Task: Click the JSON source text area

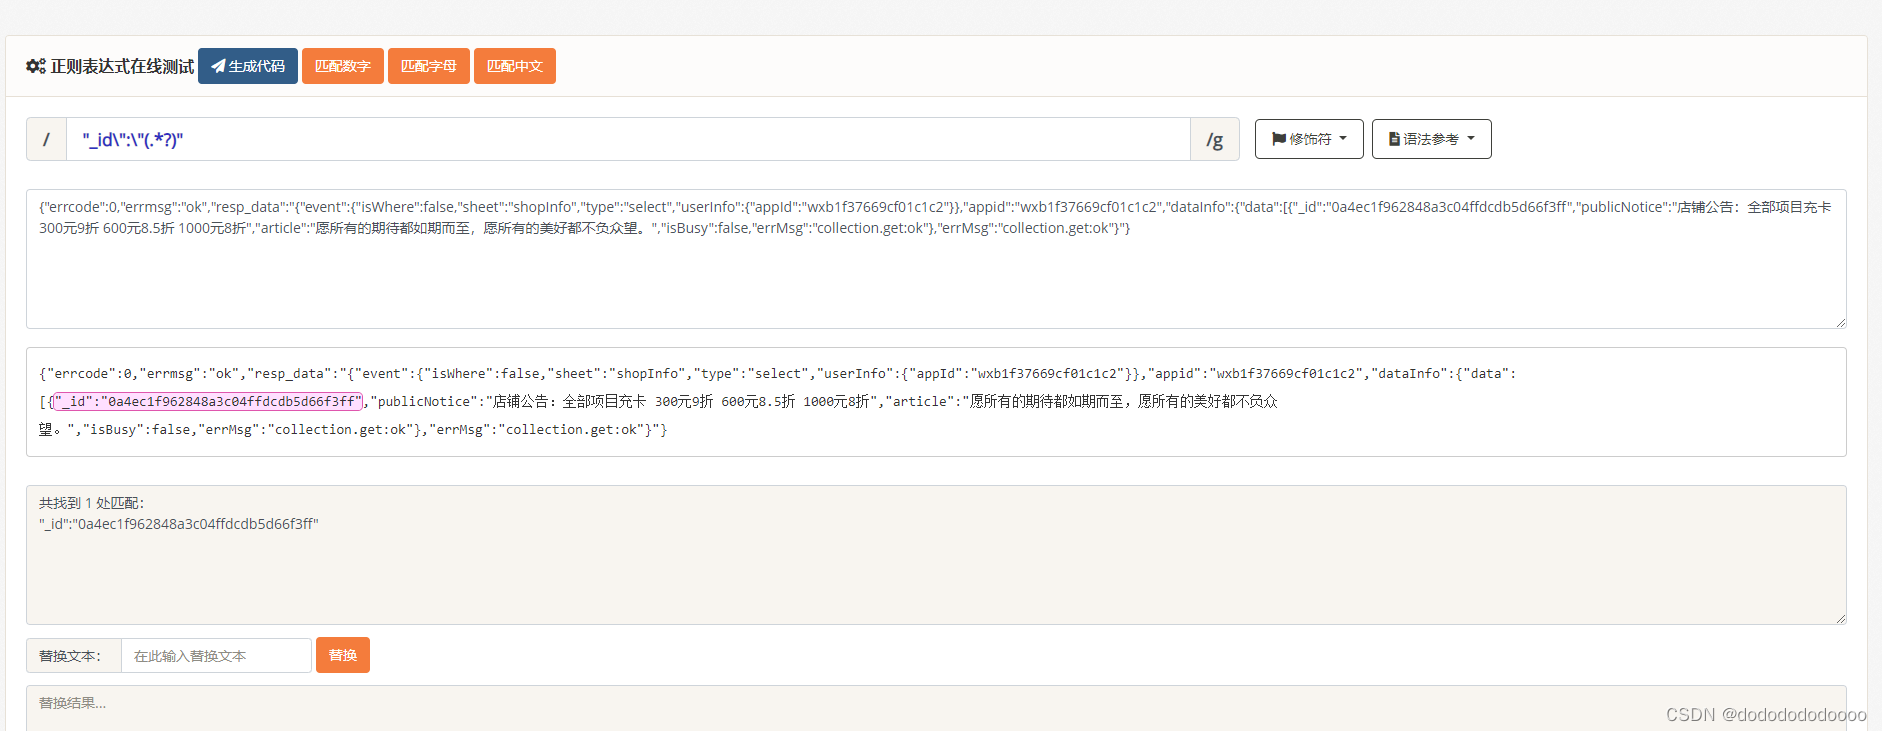Action: pos(936,259)
